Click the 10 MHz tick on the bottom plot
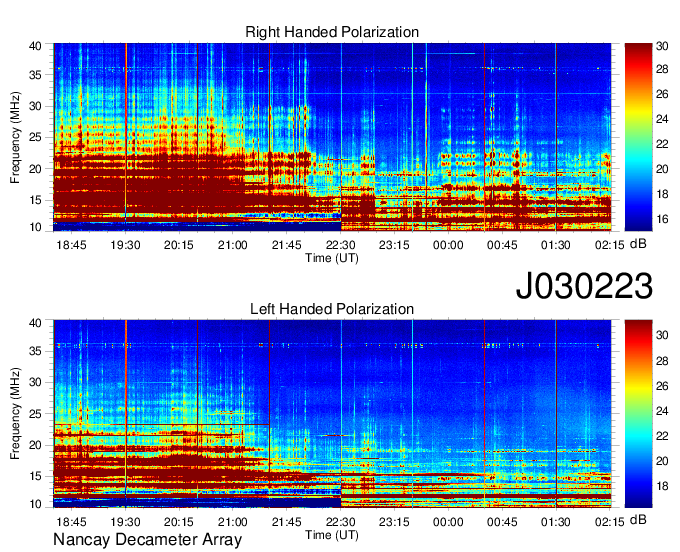Viewport: 680px width, 552px height. 35,504
